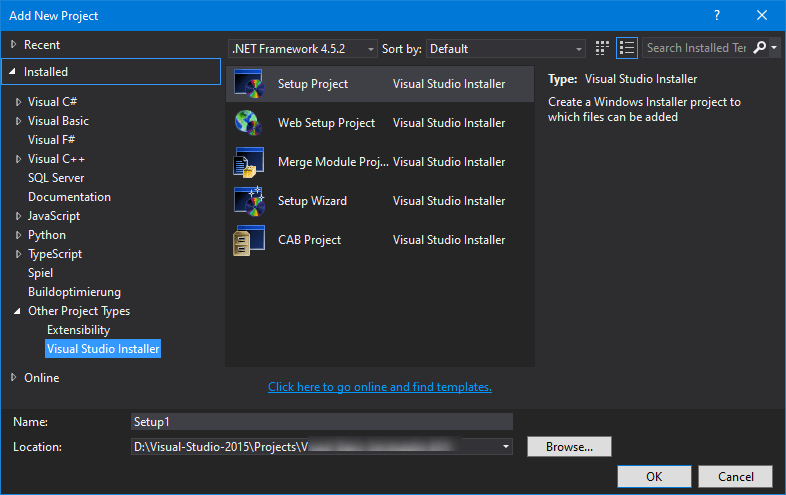
Task: Select SQL Server in the tree
Action: pyautogui.click(x=56, y=178)
